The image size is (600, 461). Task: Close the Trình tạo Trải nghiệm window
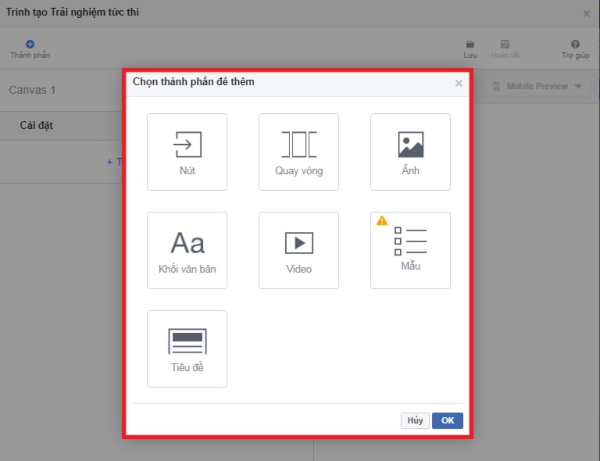pyautogui.click(x=586, y=14)
